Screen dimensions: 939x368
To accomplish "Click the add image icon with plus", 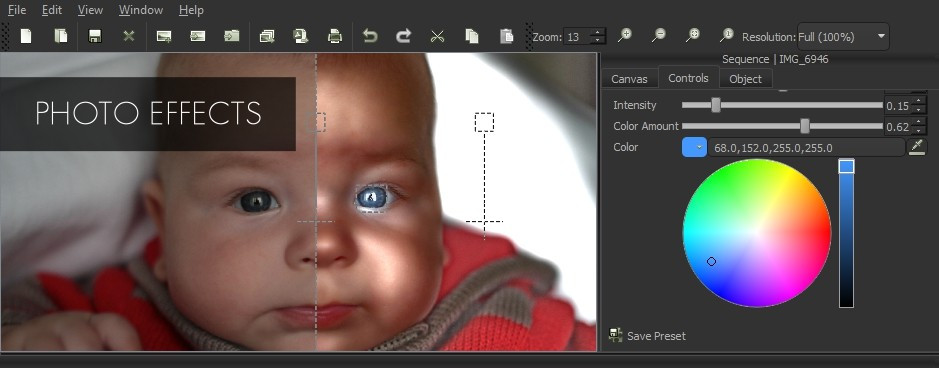I will point(163,37).
